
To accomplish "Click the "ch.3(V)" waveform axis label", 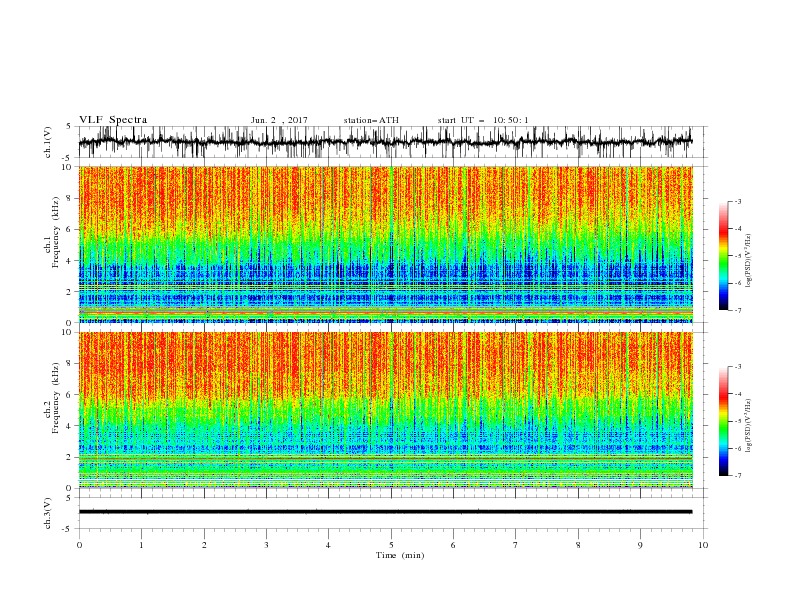I will click(x=48, y=513).
